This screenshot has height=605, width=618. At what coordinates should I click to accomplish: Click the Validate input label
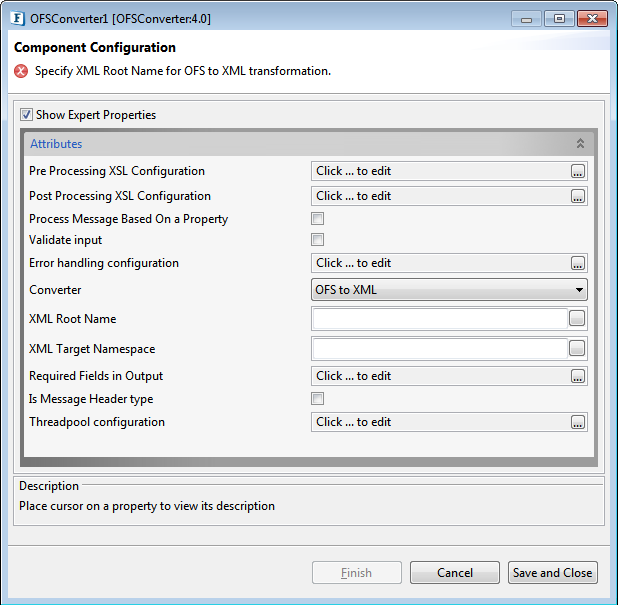[x=65, y=240]
